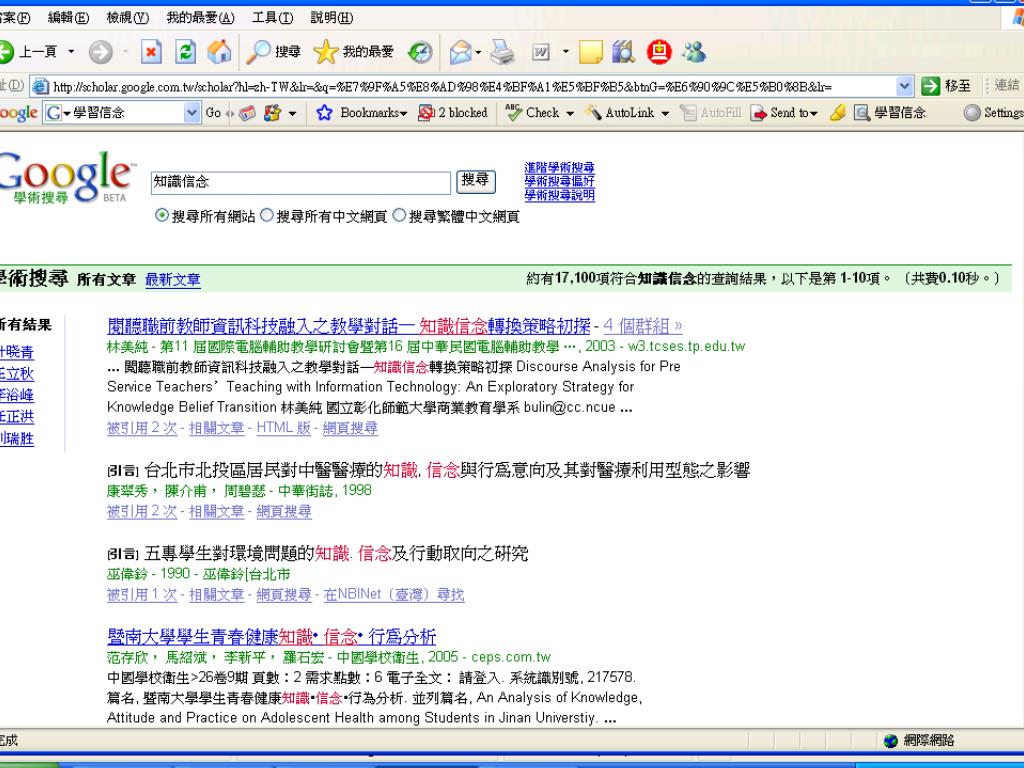1024x768 pixels.
Task: Open the 說明(H) menu
Action: click(x=332, y=18)
